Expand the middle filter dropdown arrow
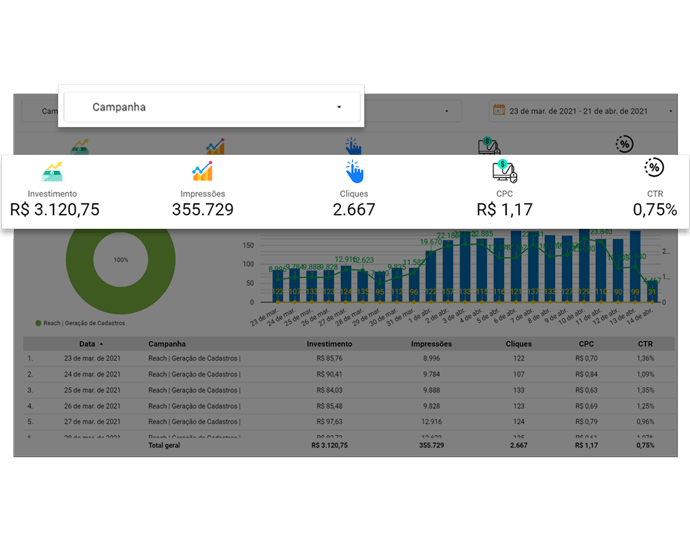 [447, 111]
